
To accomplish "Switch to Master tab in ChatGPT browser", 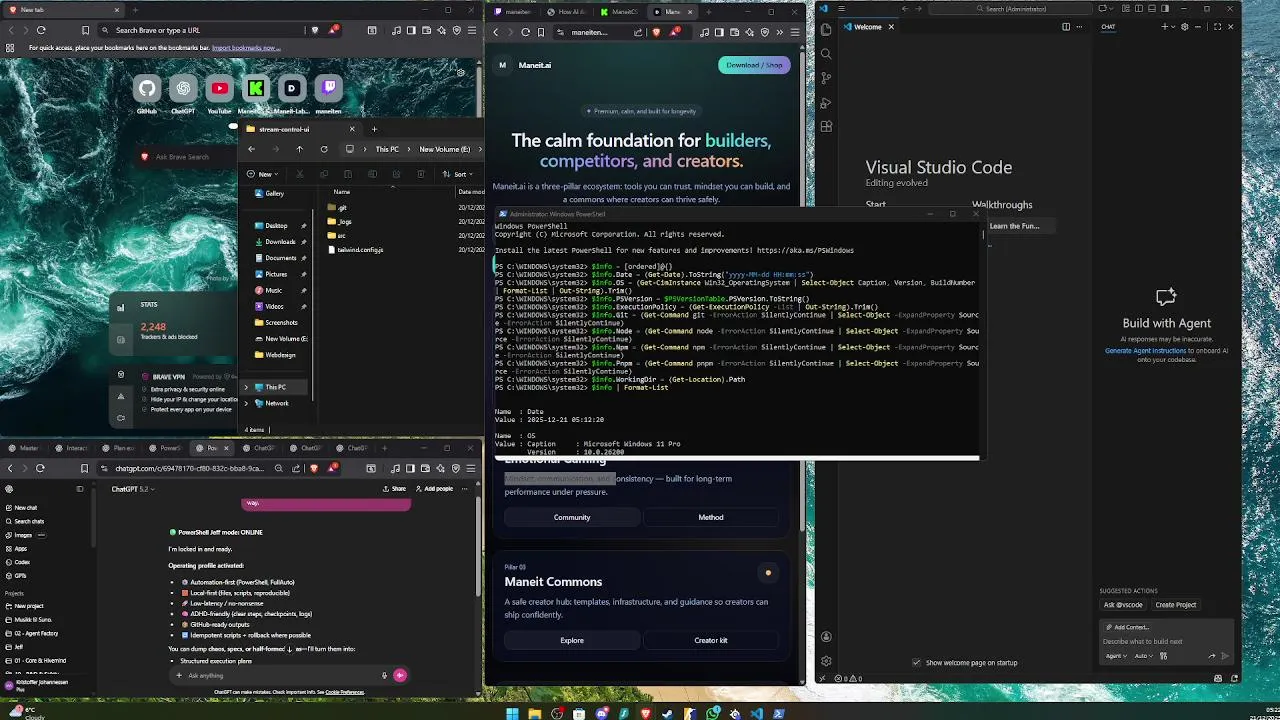I will [24, 448].
